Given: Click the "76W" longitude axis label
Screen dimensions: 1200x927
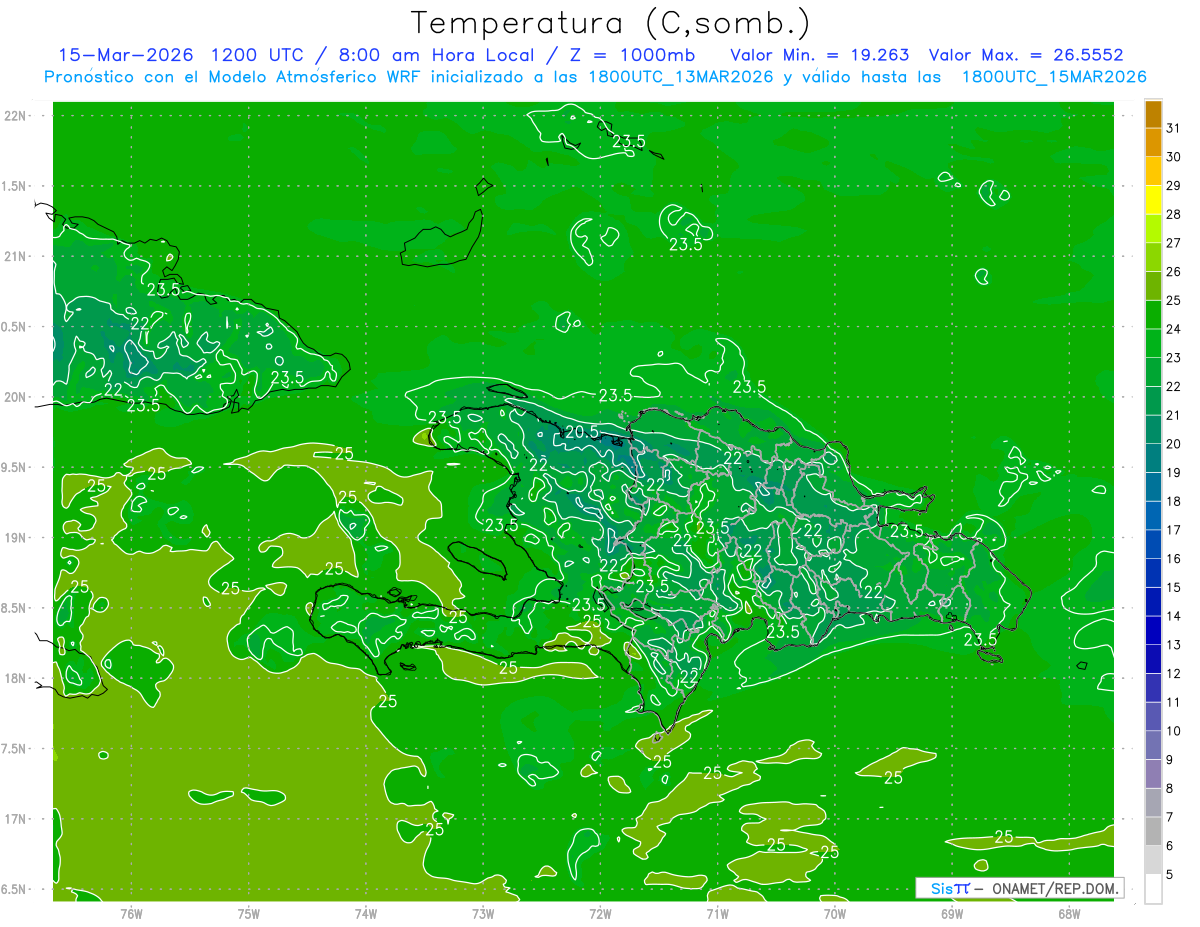Looking at the screenshot, I should click(x=131, y=913).
